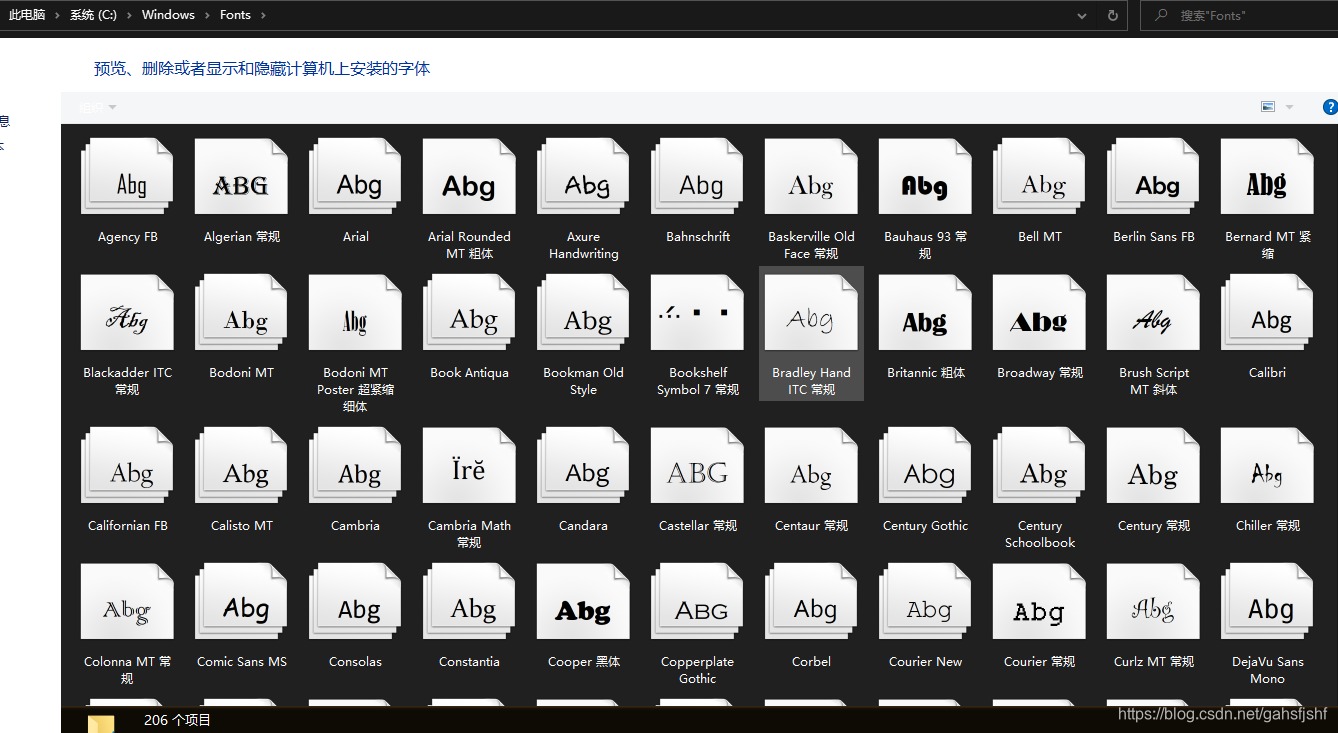Select the Colonna MT 常规 font
This screenshot has width=1338, height=733.
click(127, 602)
